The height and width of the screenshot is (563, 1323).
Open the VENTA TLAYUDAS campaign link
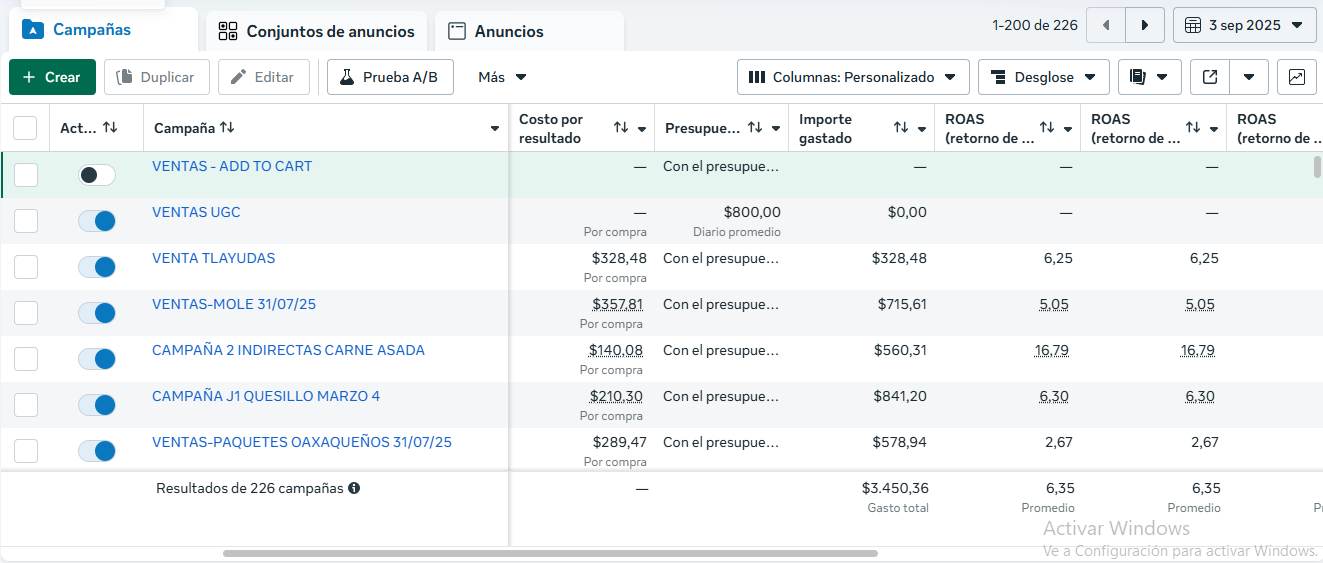[x=214, y=258]
